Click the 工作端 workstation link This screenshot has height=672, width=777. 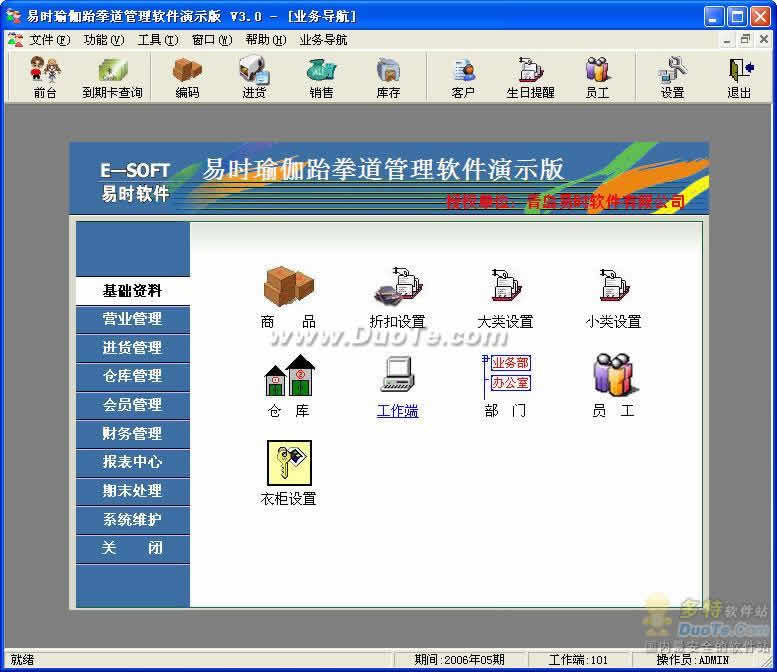[397, 411]
